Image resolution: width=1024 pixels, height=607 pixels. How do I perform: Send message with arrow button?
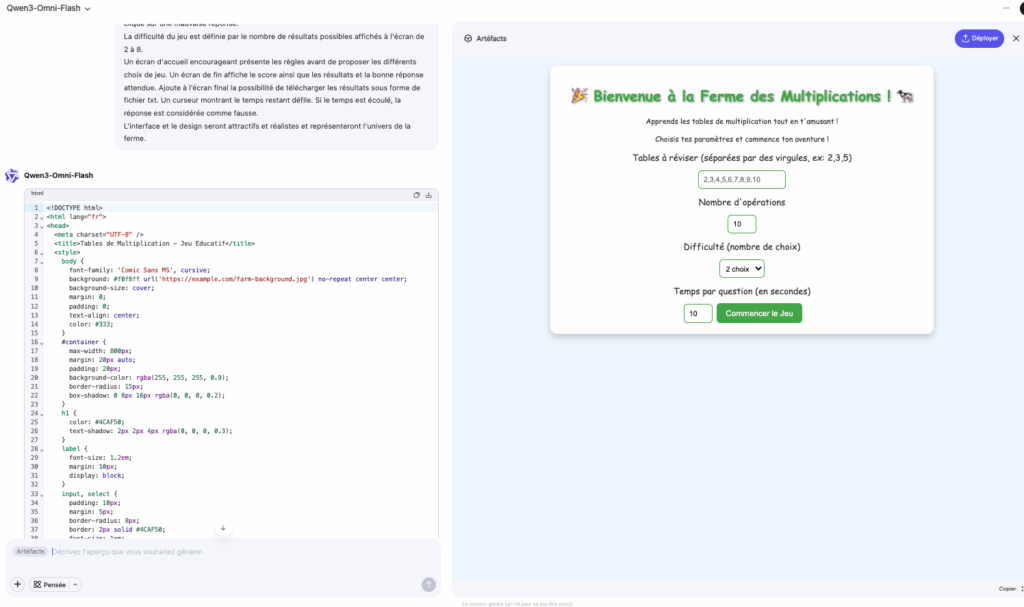coord(428,584)
